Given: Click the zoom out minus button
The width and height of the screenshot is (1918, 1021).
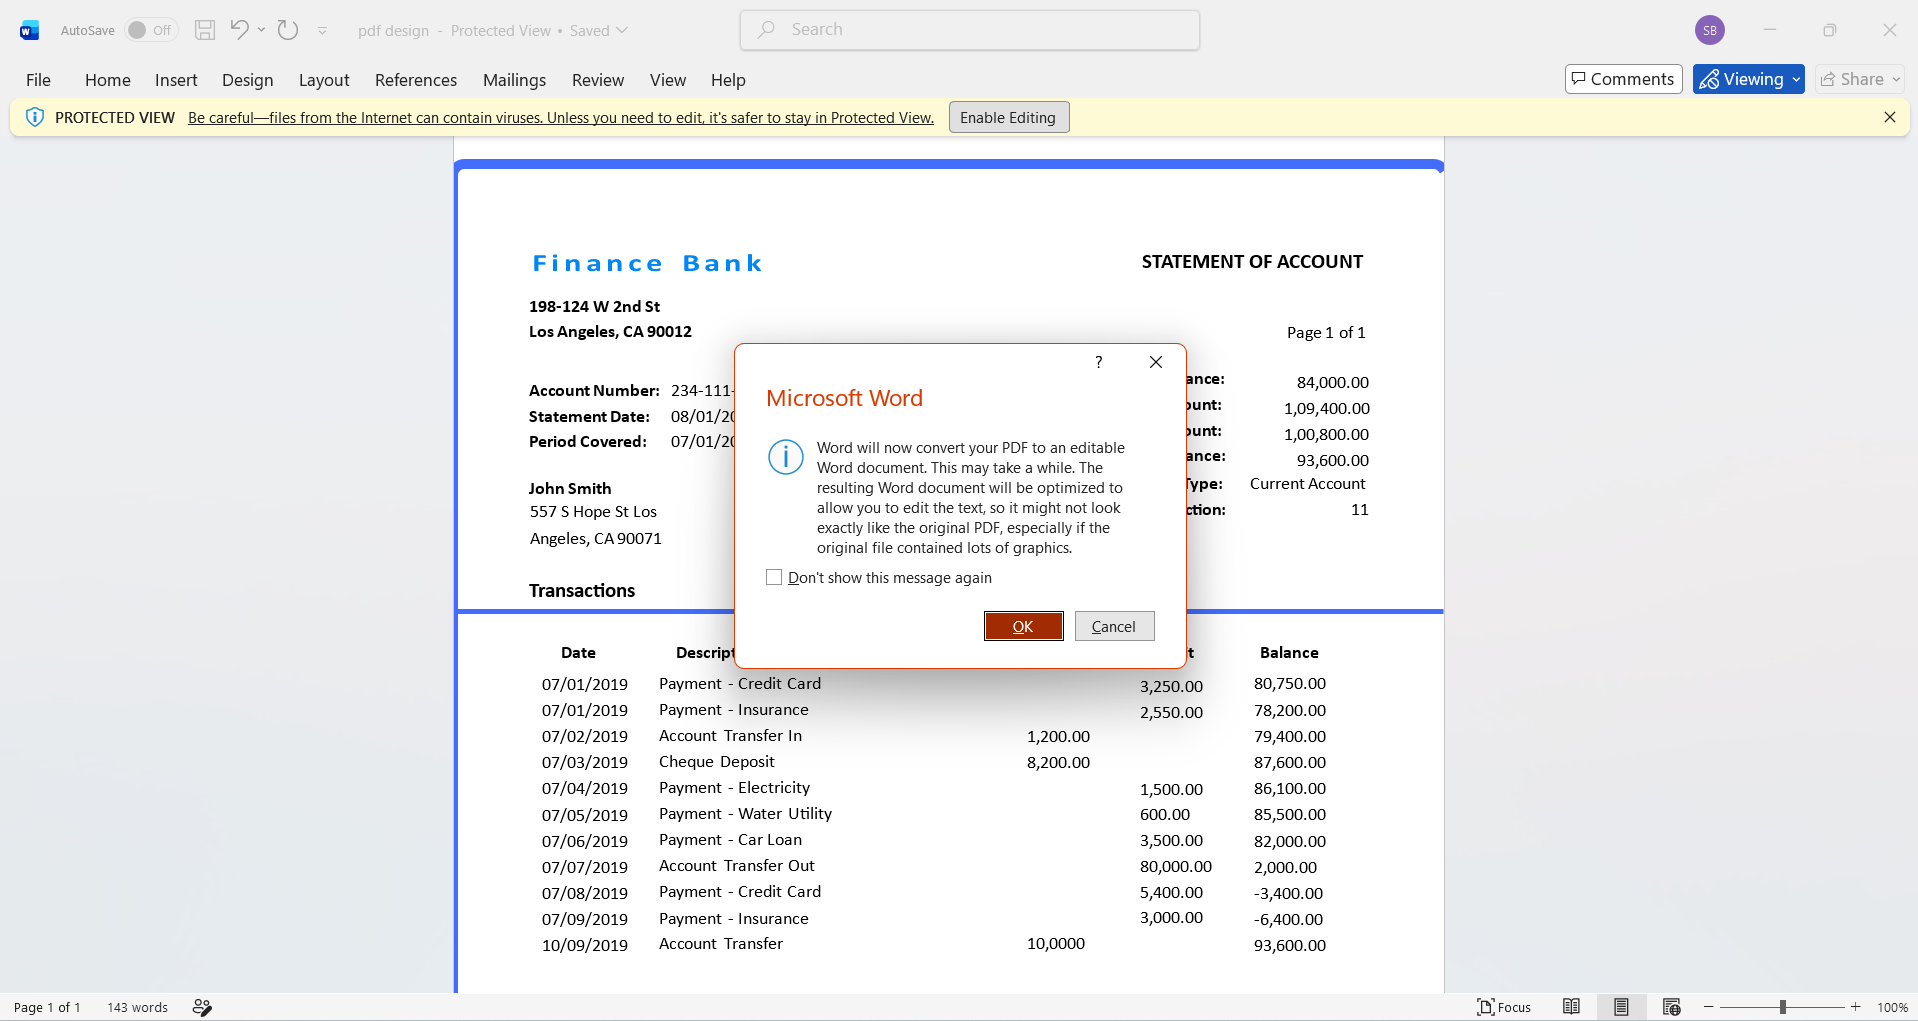Looking at the screenshot, I should (1709, 1007).
